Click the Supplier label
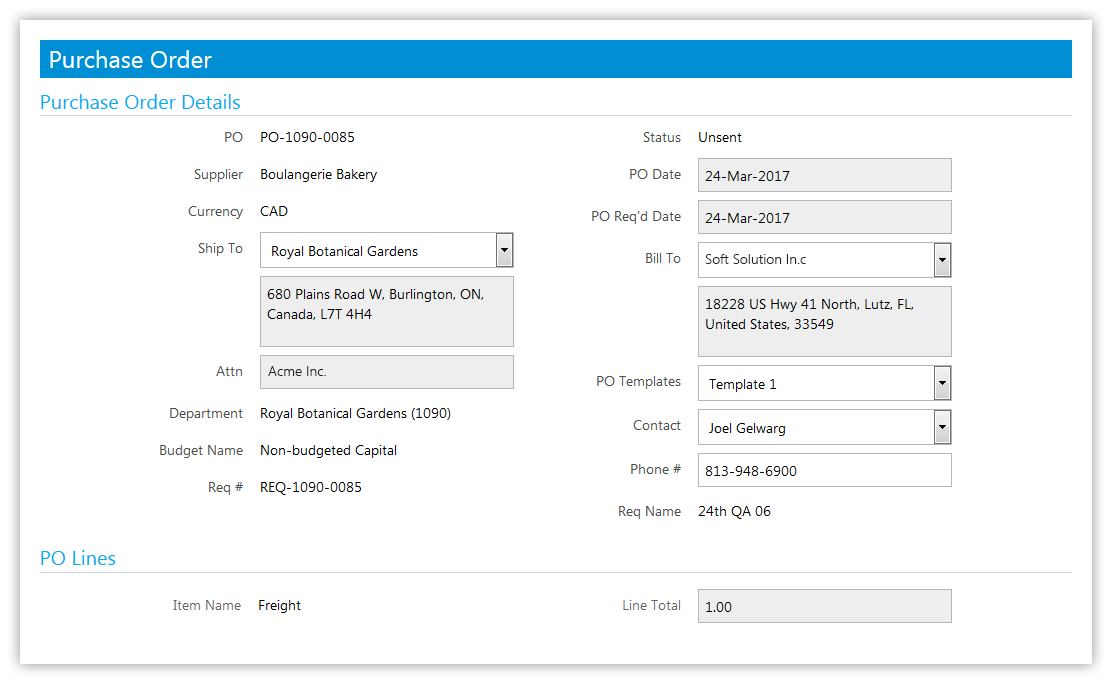This screenshot has width=1112, height=684. click(218, 175)
